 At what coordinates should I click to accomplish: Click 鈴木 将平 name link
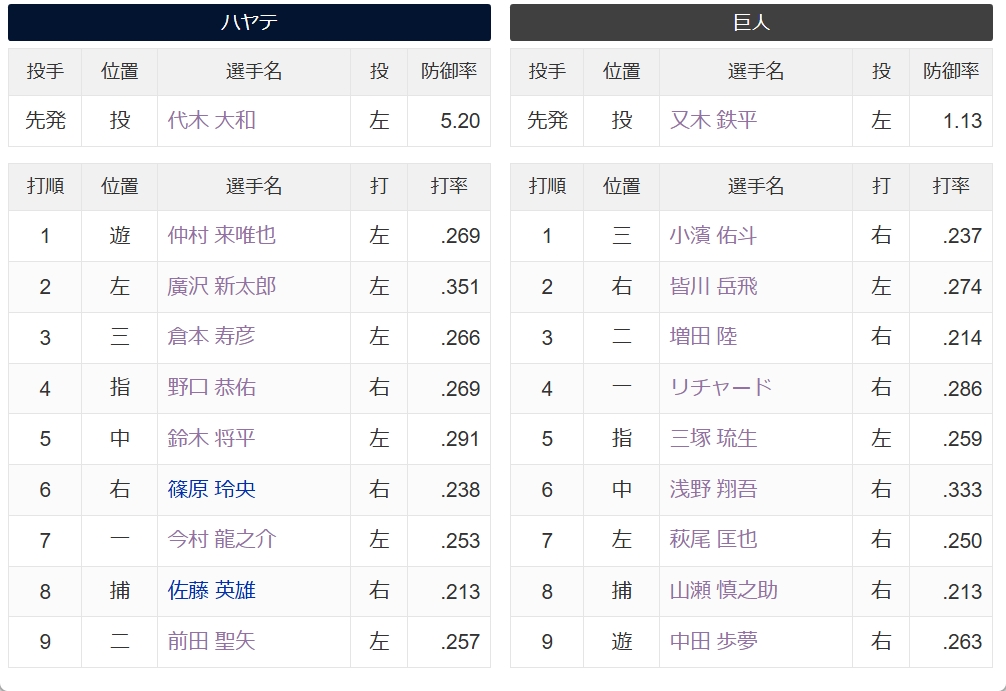tap(212, 438)
